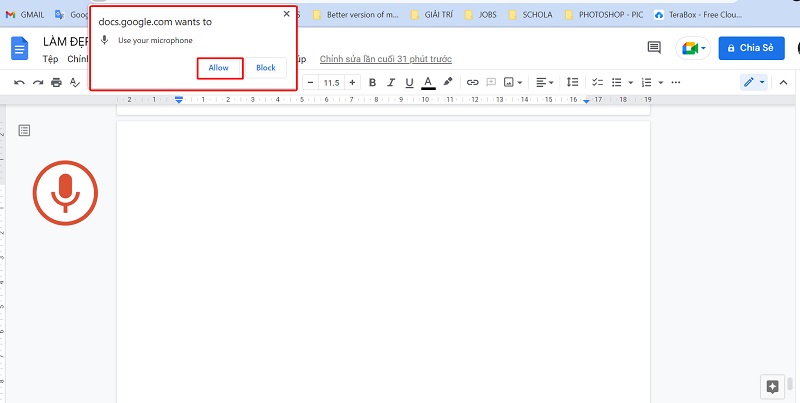This screenshot has width=800, height=403.
Task: Add a comment from the toolbar
Action: coord(491,82)
